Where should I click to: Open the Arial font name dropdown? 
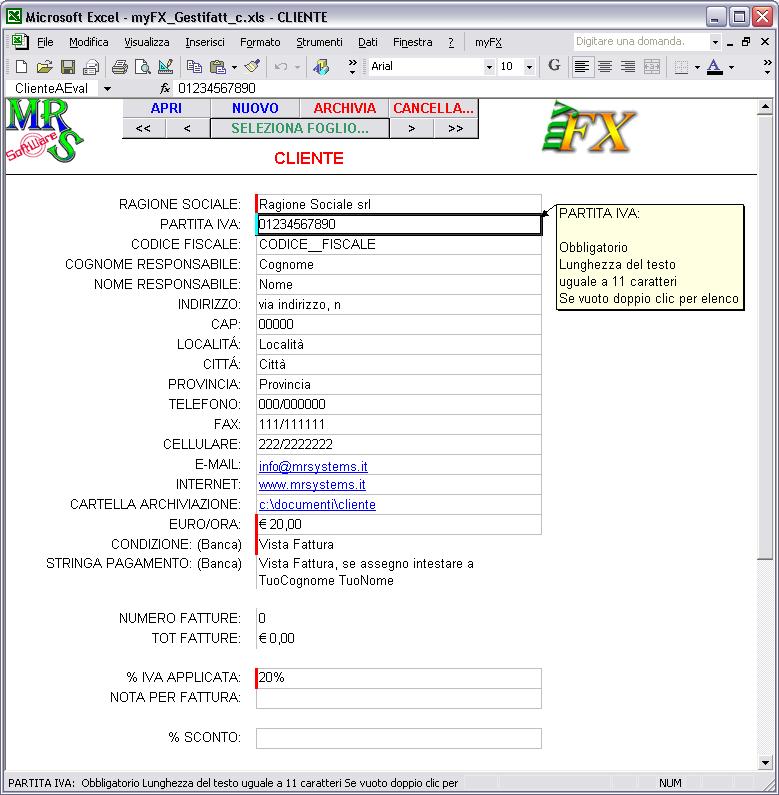489,67
